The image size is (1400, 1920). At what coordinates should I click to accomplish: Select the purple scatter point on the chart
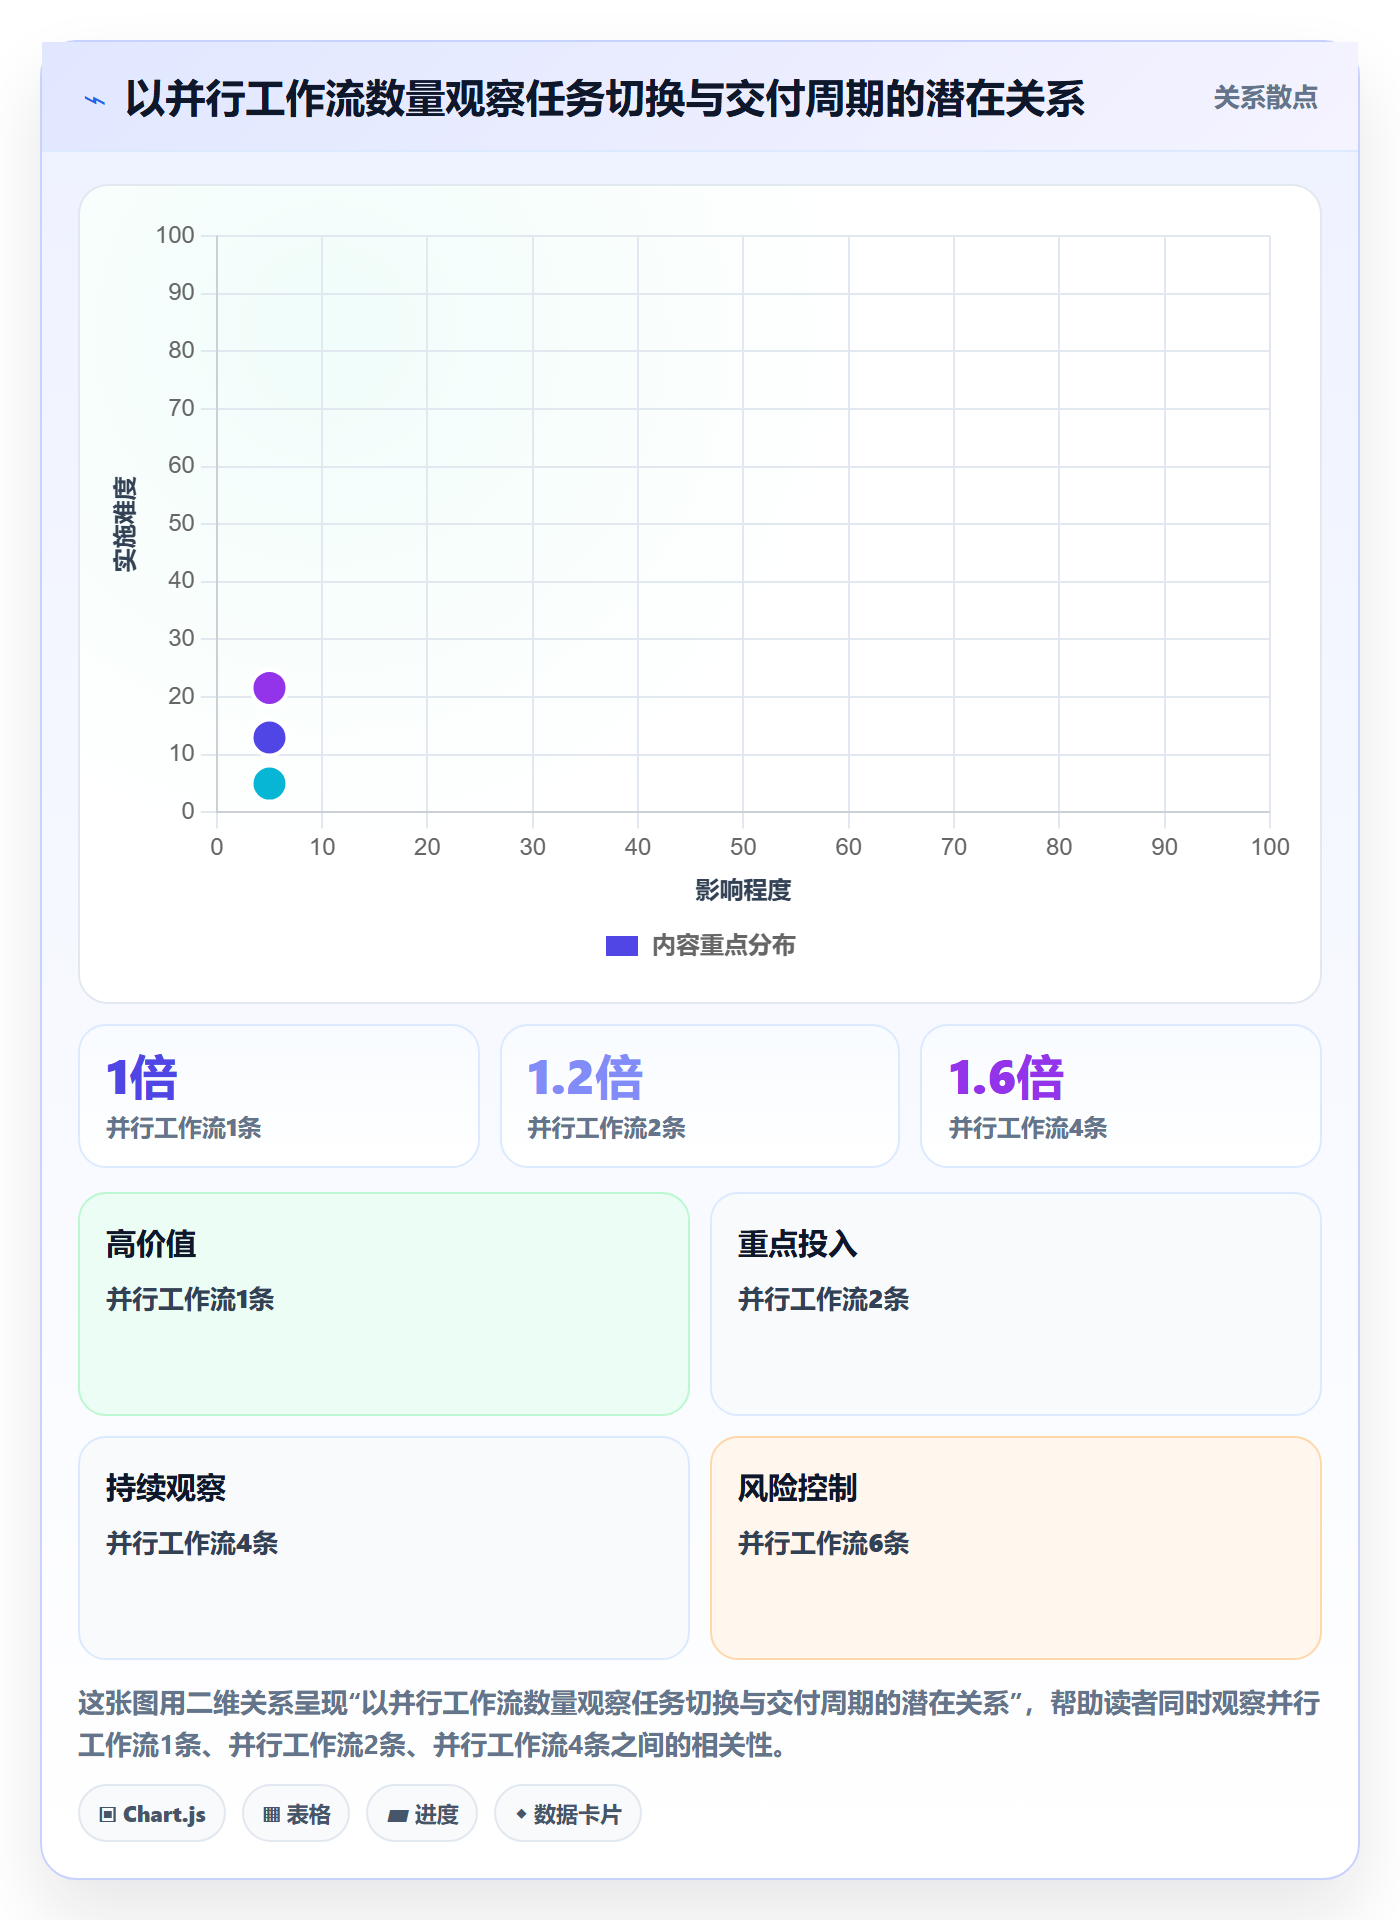tap(269, 688)
